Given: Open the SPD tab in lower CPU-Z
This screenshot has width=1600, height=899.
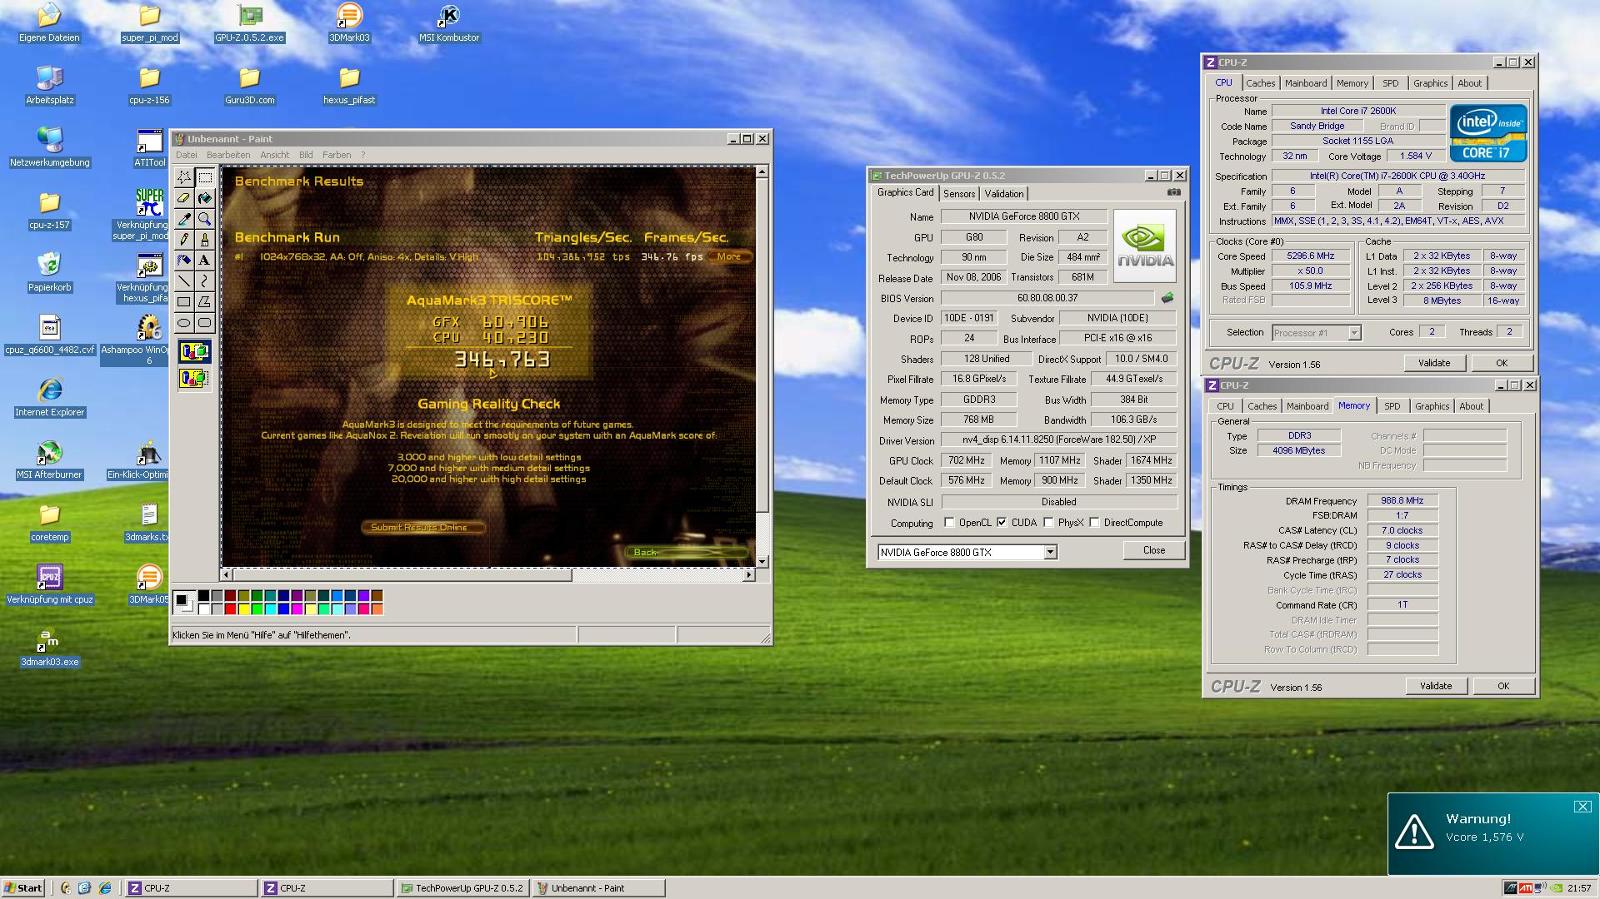Looking at the screenshot, I should click(x=1392, y=407).
